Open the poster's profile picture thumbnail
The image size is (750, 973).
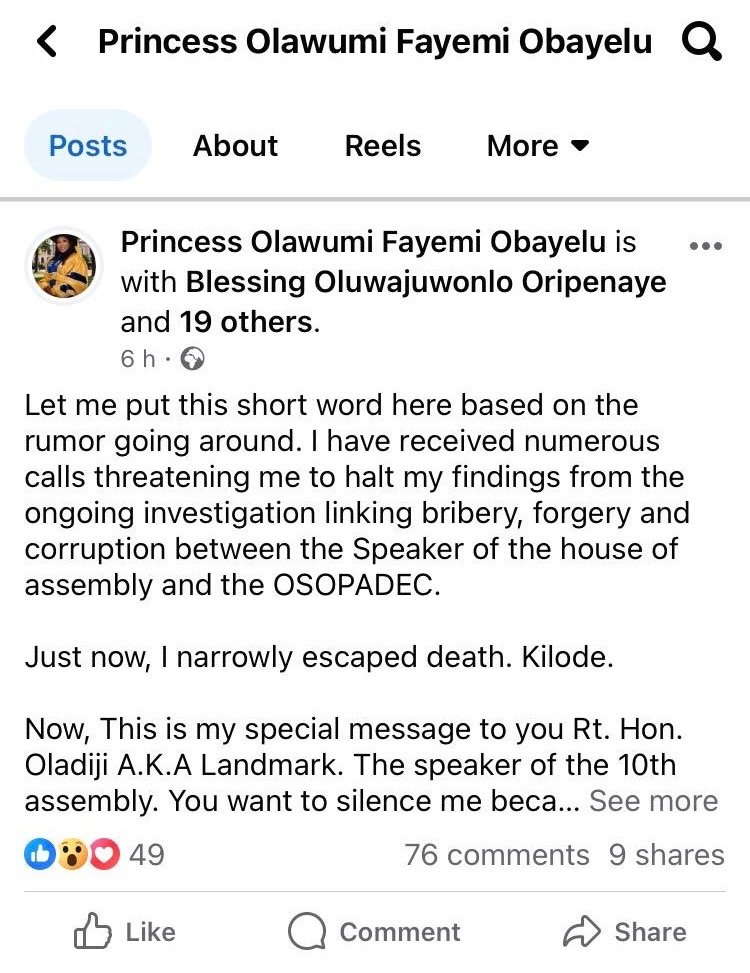click(64, 266)
